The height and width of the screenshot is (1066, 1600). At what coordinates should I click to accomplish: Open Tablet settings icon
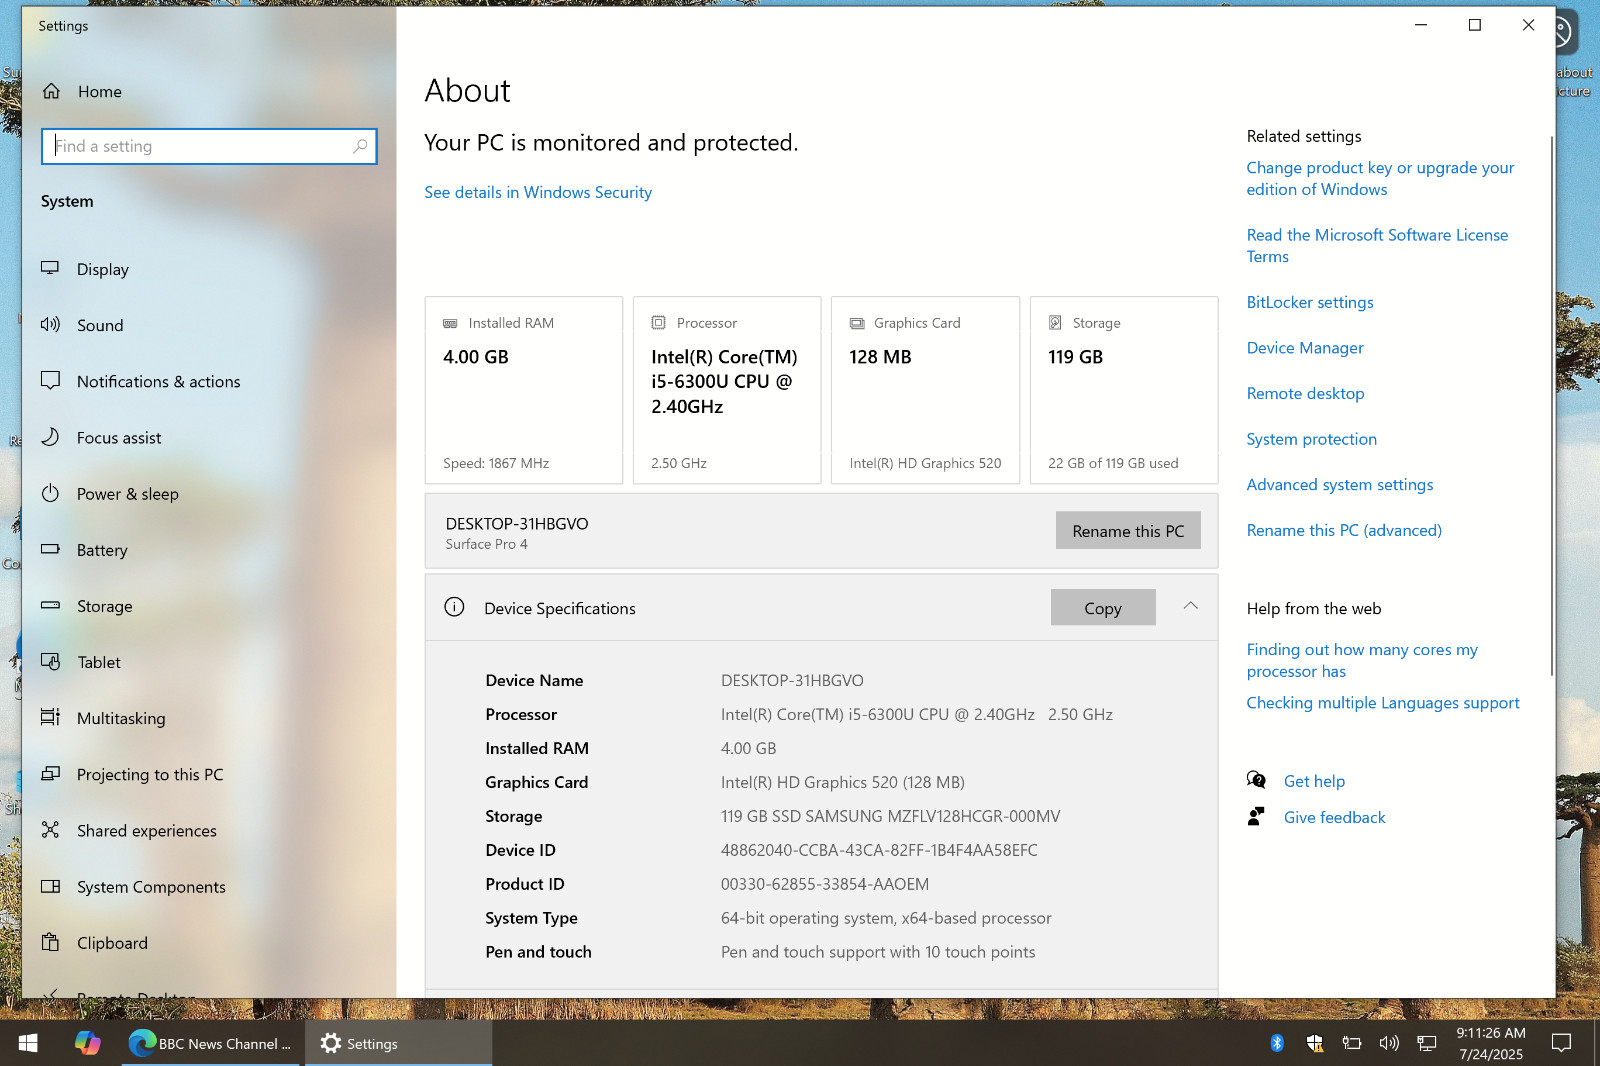[50, 661]
